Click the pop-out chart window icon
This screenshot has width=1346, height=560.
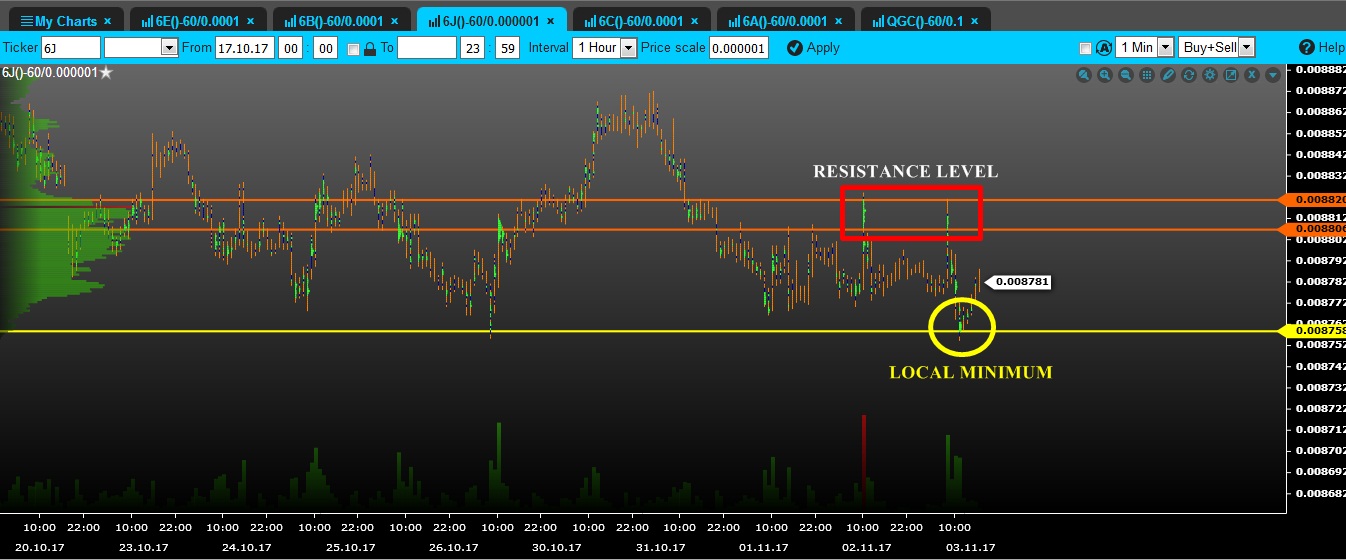pos(1231,75)
